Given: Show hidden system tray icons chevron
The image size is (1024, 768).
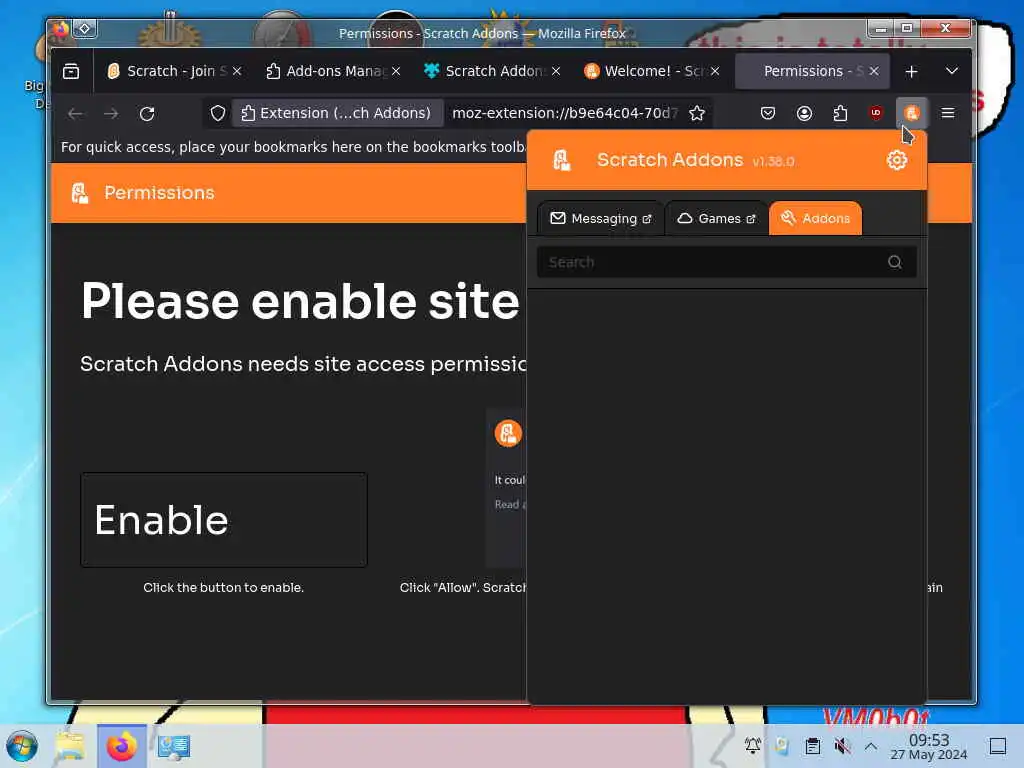Looking at the screenshot, I should [871, 746].
